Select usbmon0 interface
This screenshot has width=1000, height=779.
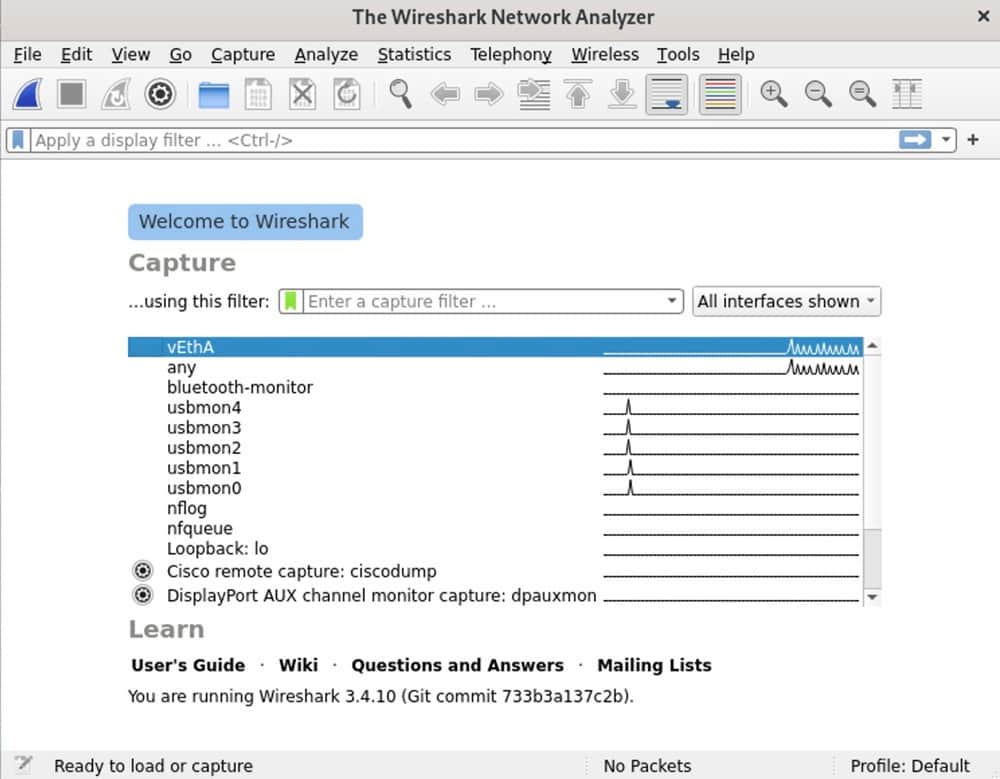click(495, 488)
